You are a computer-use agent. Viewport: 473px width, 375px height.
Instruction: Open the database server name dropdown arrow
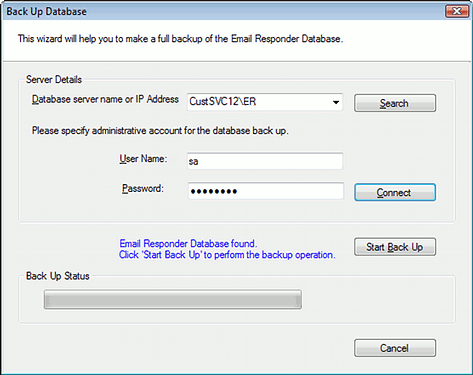pyautogui.click(x=336, y=102)
